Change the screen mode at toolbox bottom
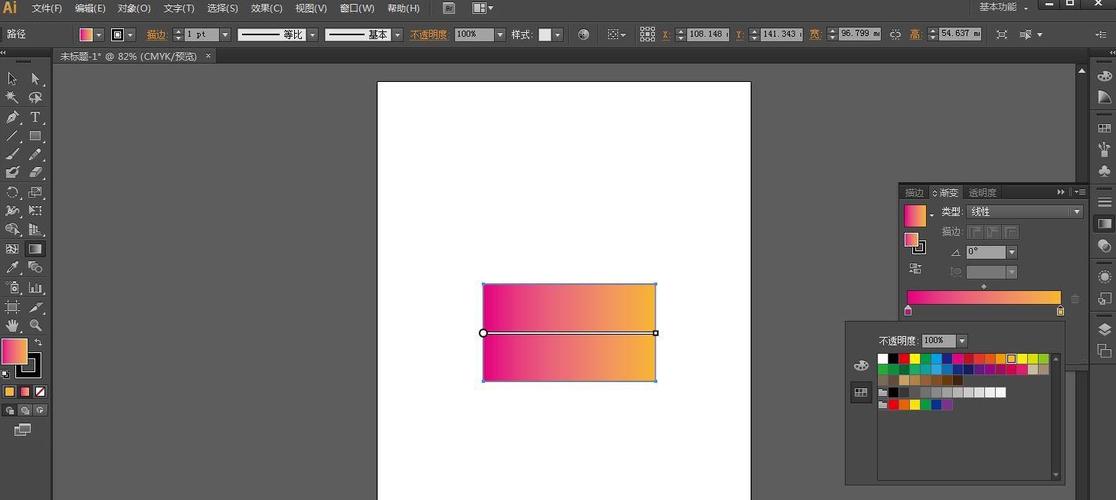The height and width of the screenshot is (500, 1116). pyautogui.click(x=23, y=430)
